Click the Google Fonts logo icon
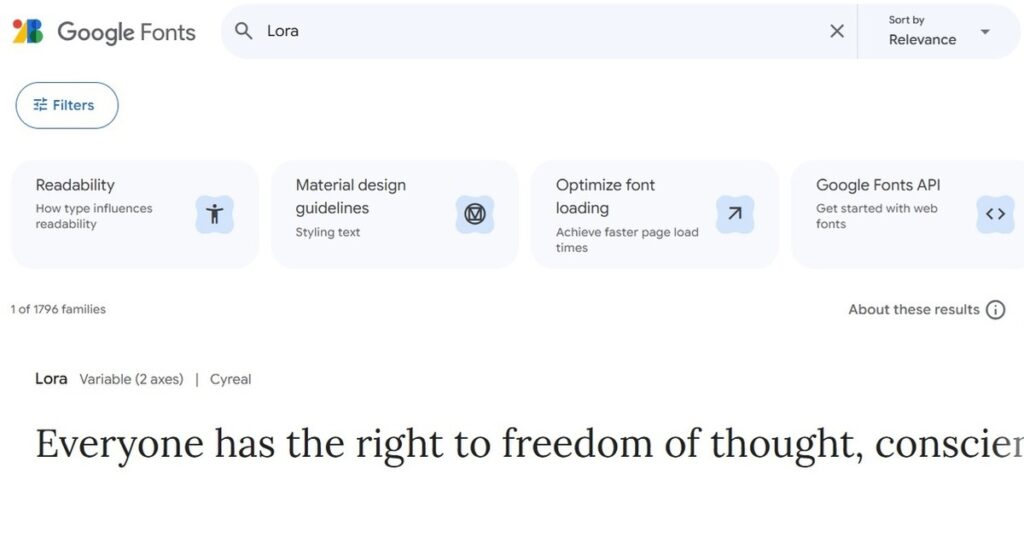The width and height of the screenshot is (1024, 538). tap(28, 31)
